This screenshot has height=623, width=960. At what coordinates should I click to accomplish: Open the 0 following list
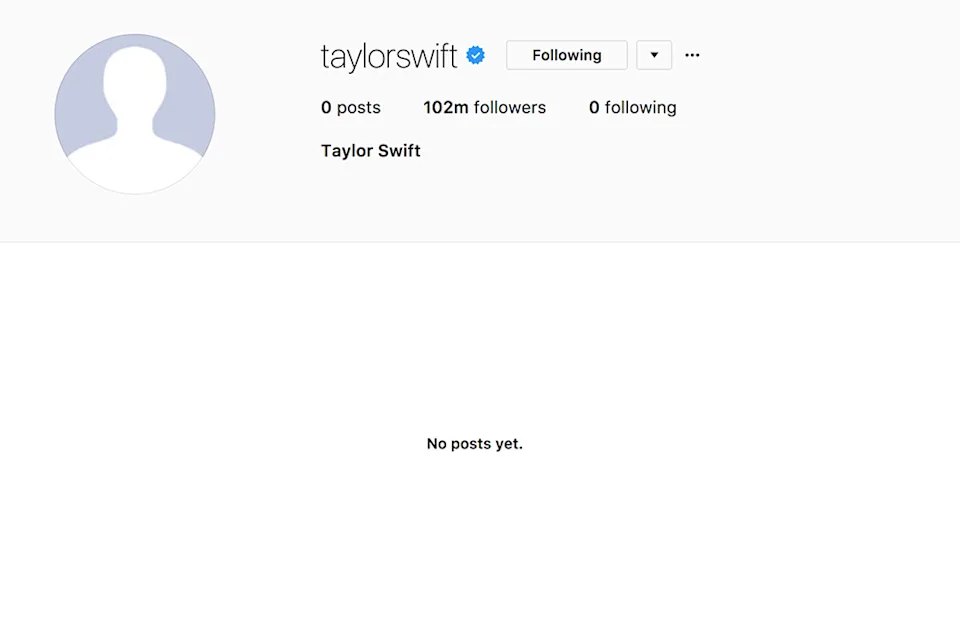pyautogui.click(x=632, y=108)
